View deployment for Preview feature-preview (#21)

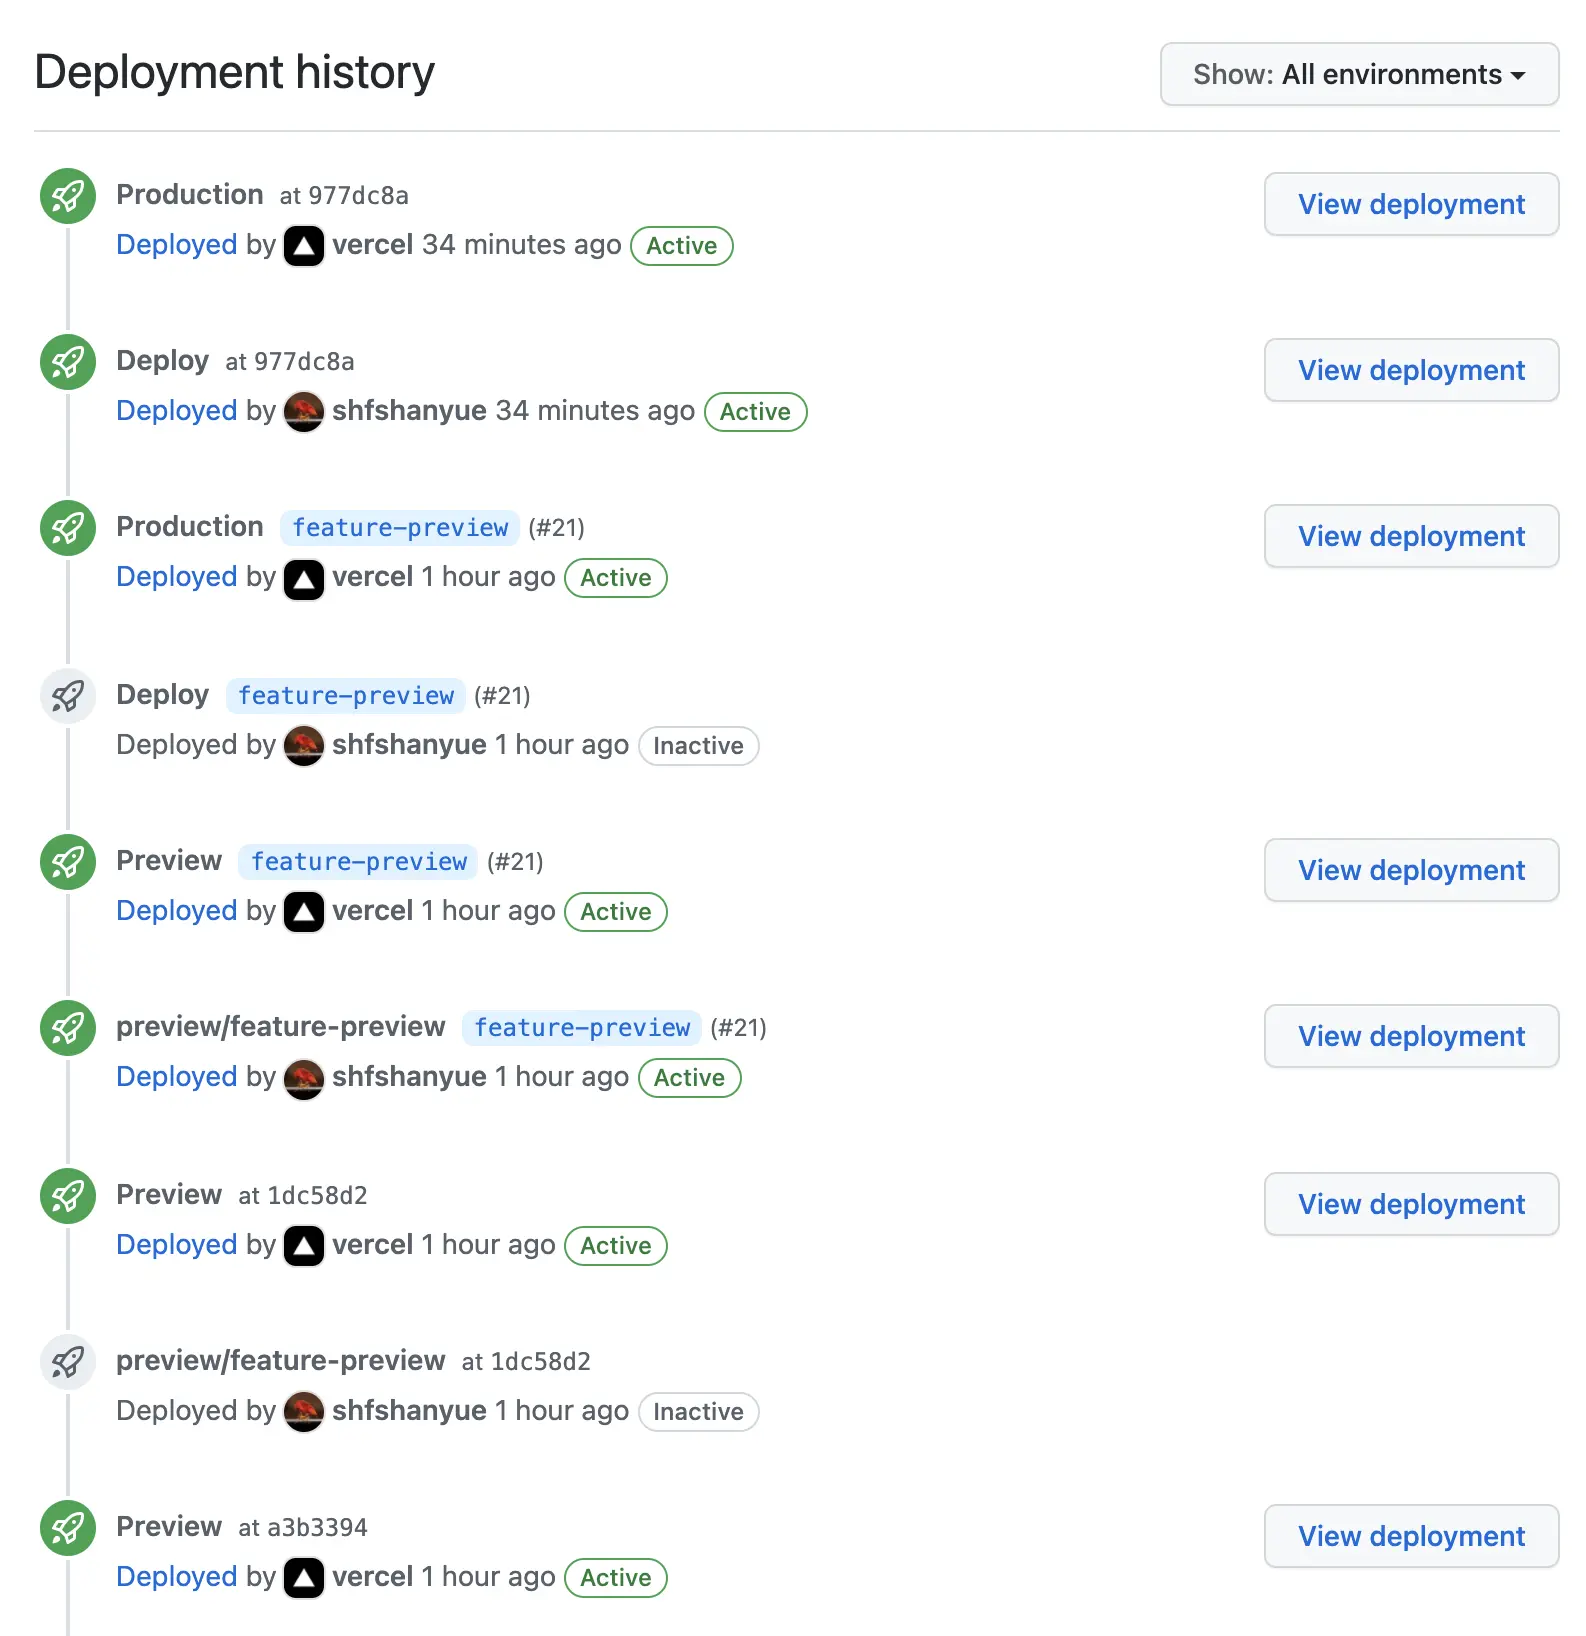(x=1411, y=870)
